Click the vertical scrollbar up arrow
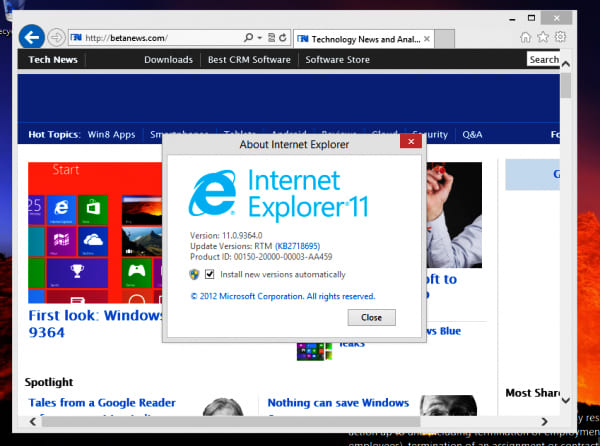 [566, 64]
